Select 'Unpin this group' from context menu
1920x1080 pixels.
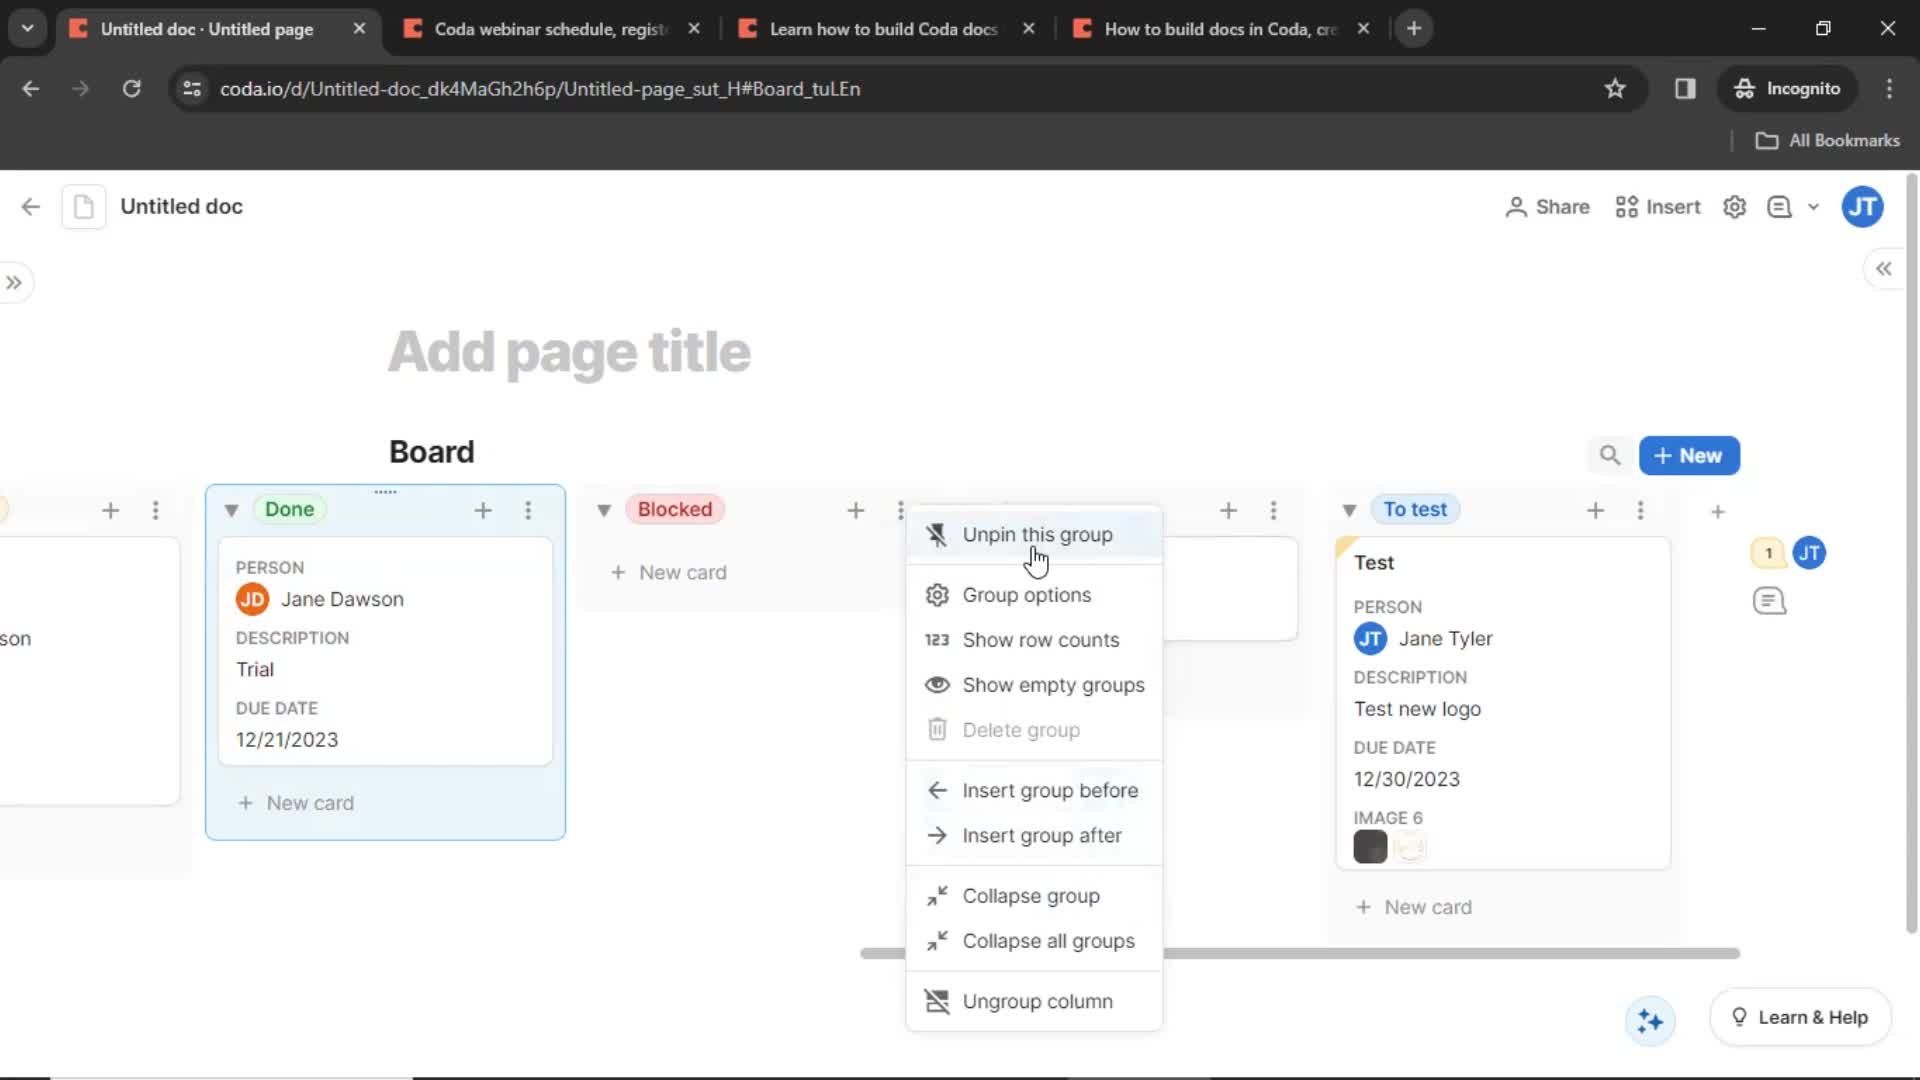click(1038, 534)
